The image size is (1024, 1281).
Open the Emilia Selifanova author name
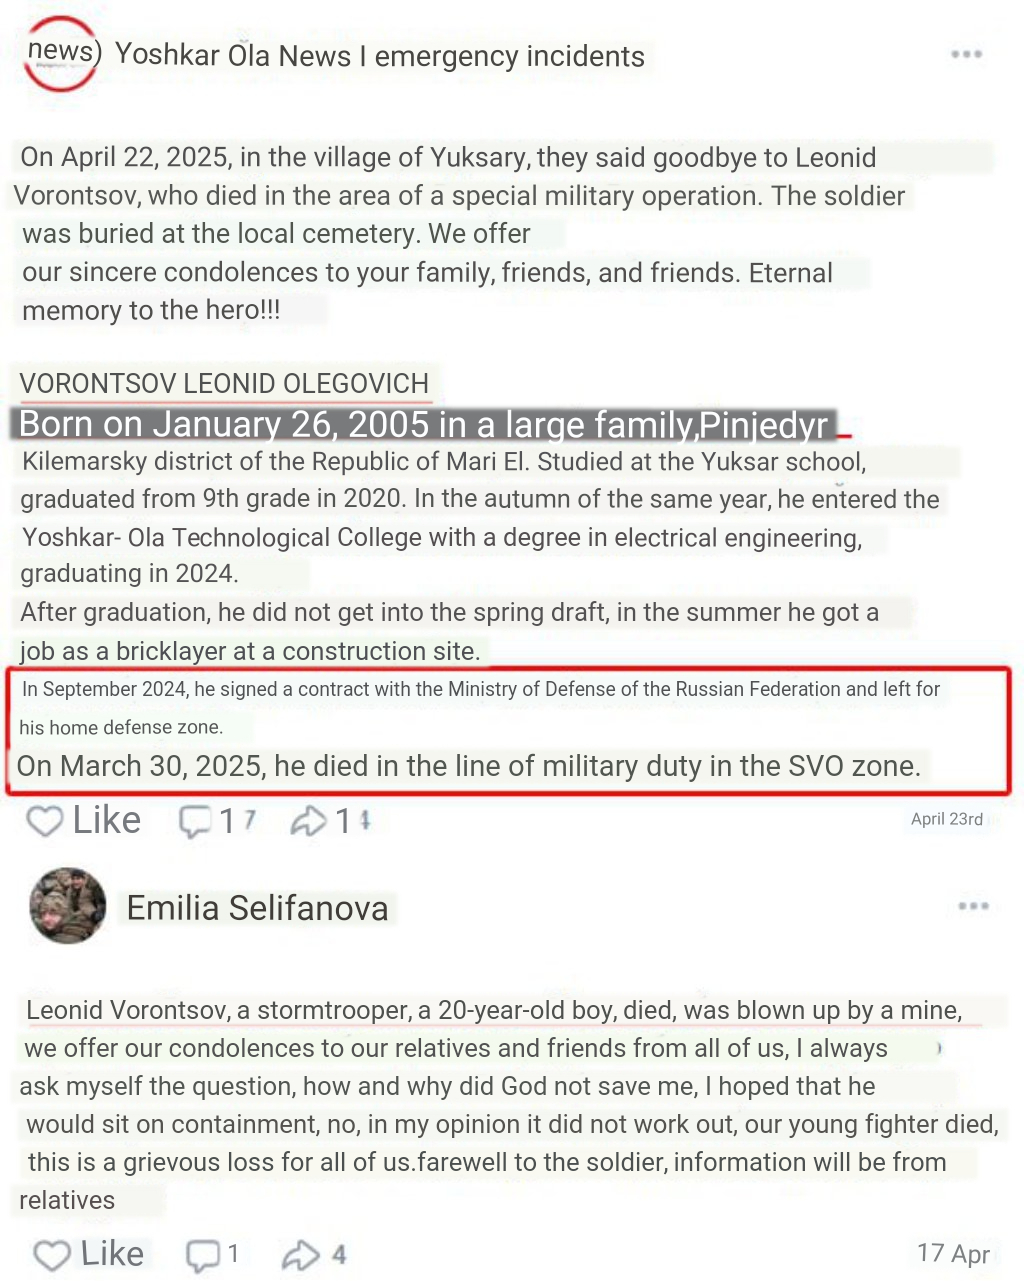pyautogui.click(x=257, y=908)
